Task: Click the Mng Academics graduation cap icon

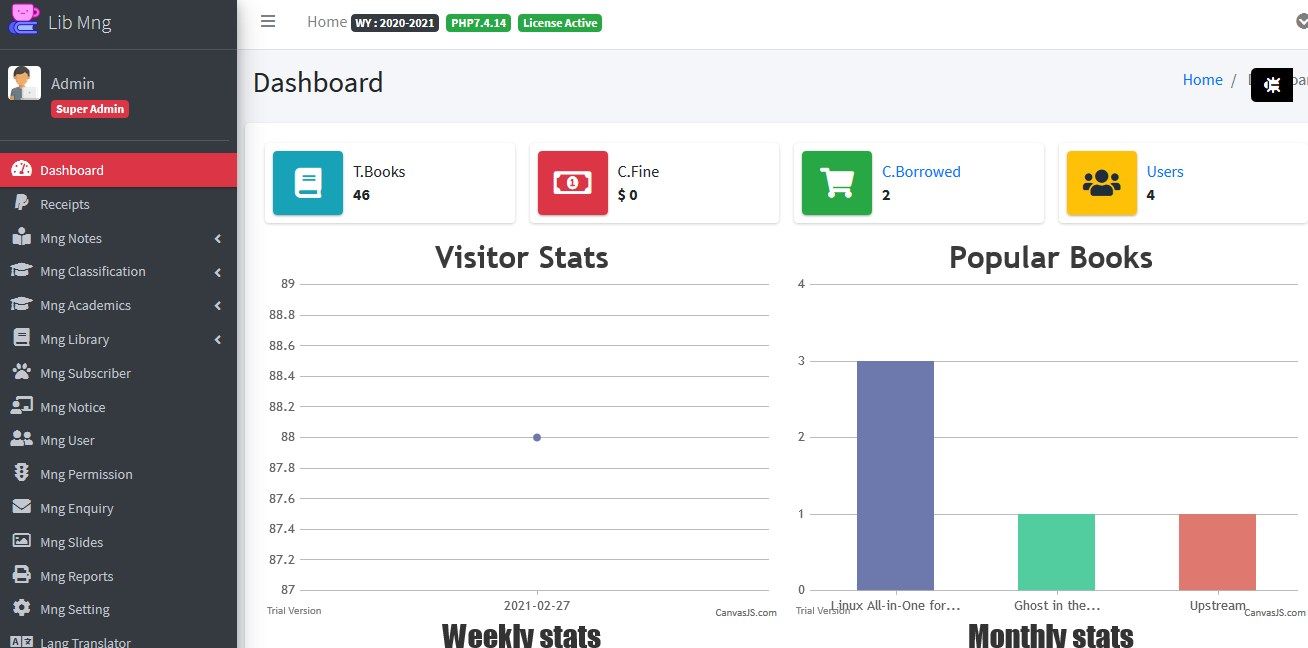Action: tap(21, 304)
